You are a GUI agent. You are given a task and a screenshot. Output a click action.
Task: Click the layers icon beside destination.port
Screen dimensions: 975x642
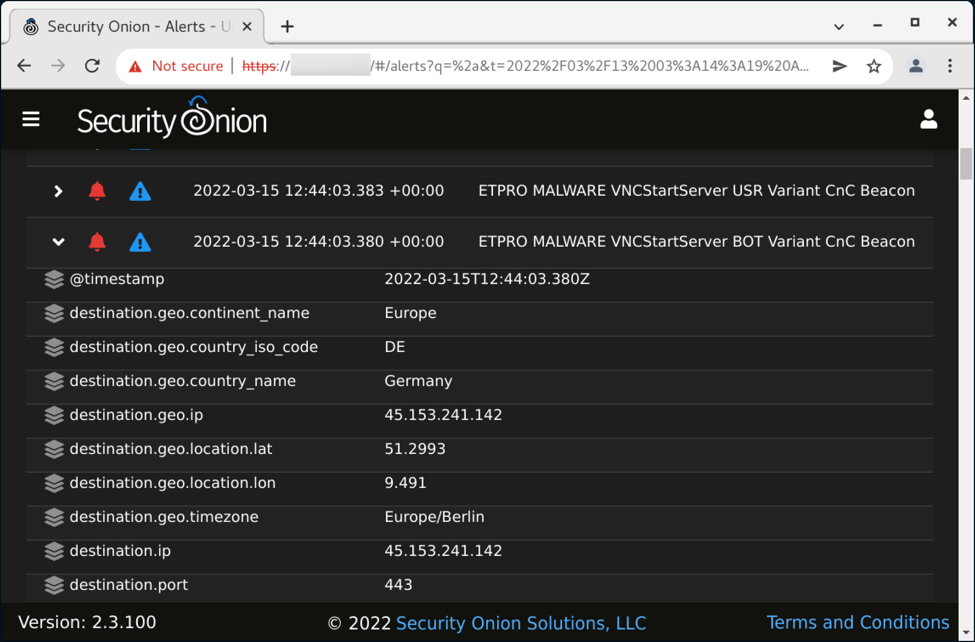(54, 585)
